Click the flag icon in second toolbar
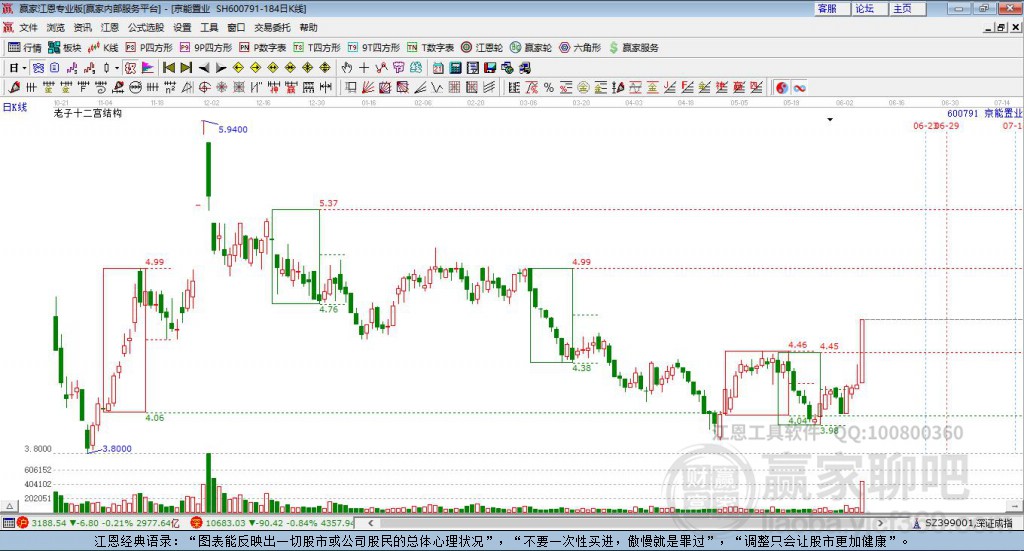 tap(148, 68)
